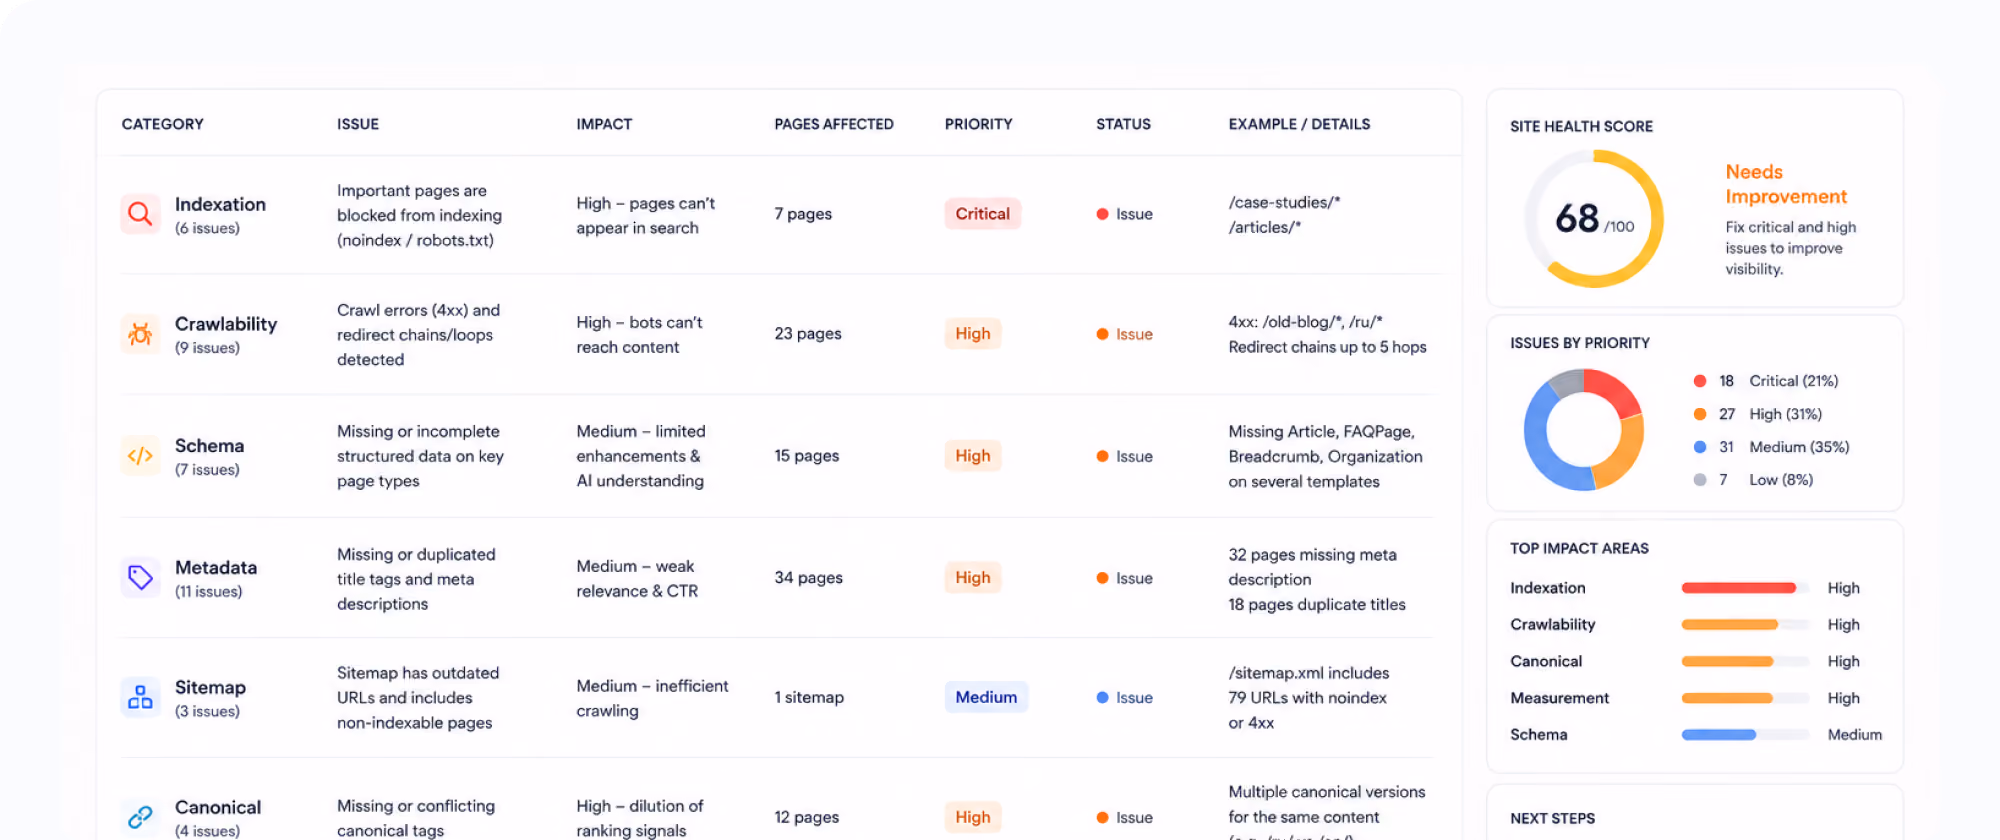The height and width of the screenshot is (840, 2000).
Task: Click the Crawlability bug icon
Action: point(140,334)
